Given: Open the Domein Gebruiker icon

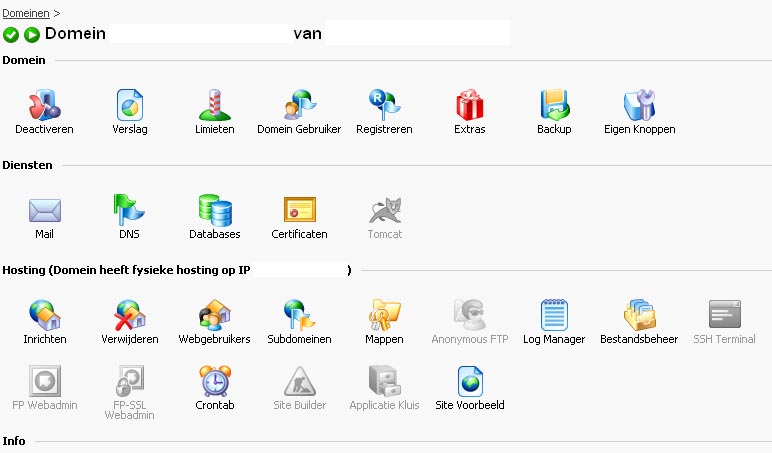Looking at the screenshot, I should [299, 105].
